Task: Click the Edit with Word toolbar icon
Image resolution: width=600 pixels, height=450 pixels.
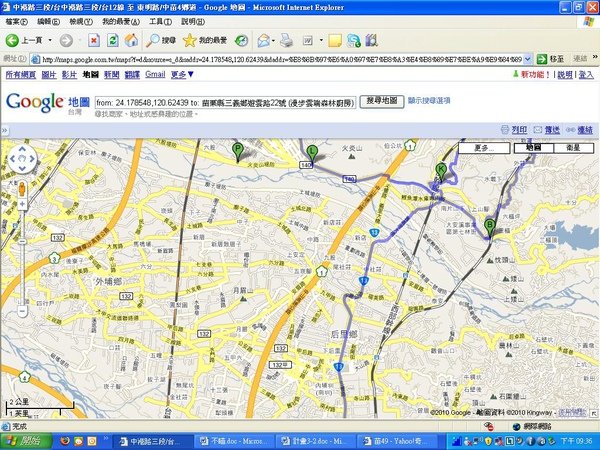Action: 308,40
